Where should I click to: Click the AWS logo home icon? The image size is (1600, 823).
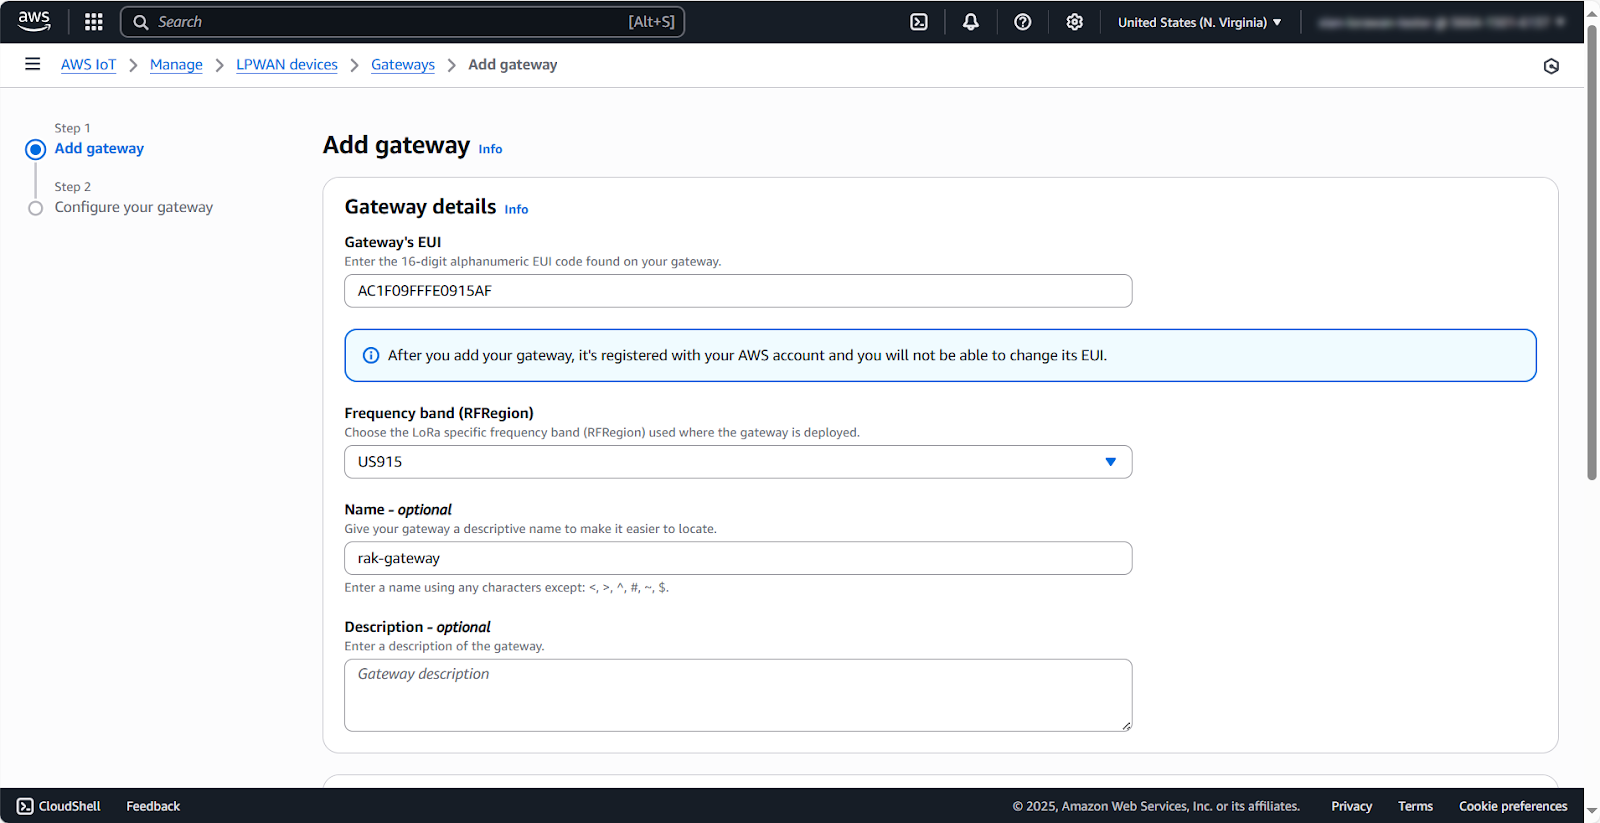point(34,21)
